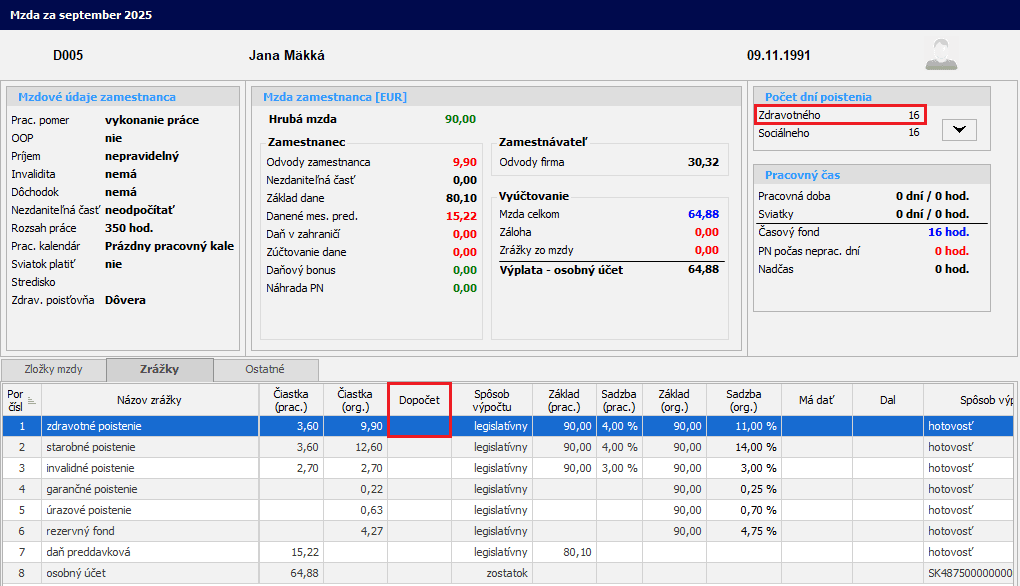Click the Zdravotného days value field
1020x586 pixels.
(913, 115)
